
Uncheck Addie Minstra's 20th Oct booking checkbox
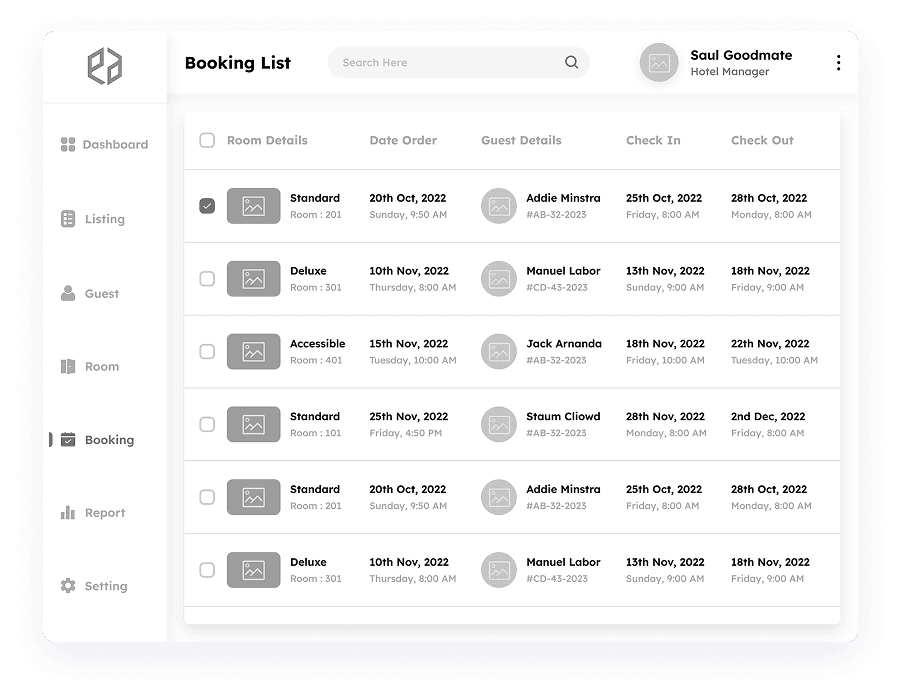point(207,206)
